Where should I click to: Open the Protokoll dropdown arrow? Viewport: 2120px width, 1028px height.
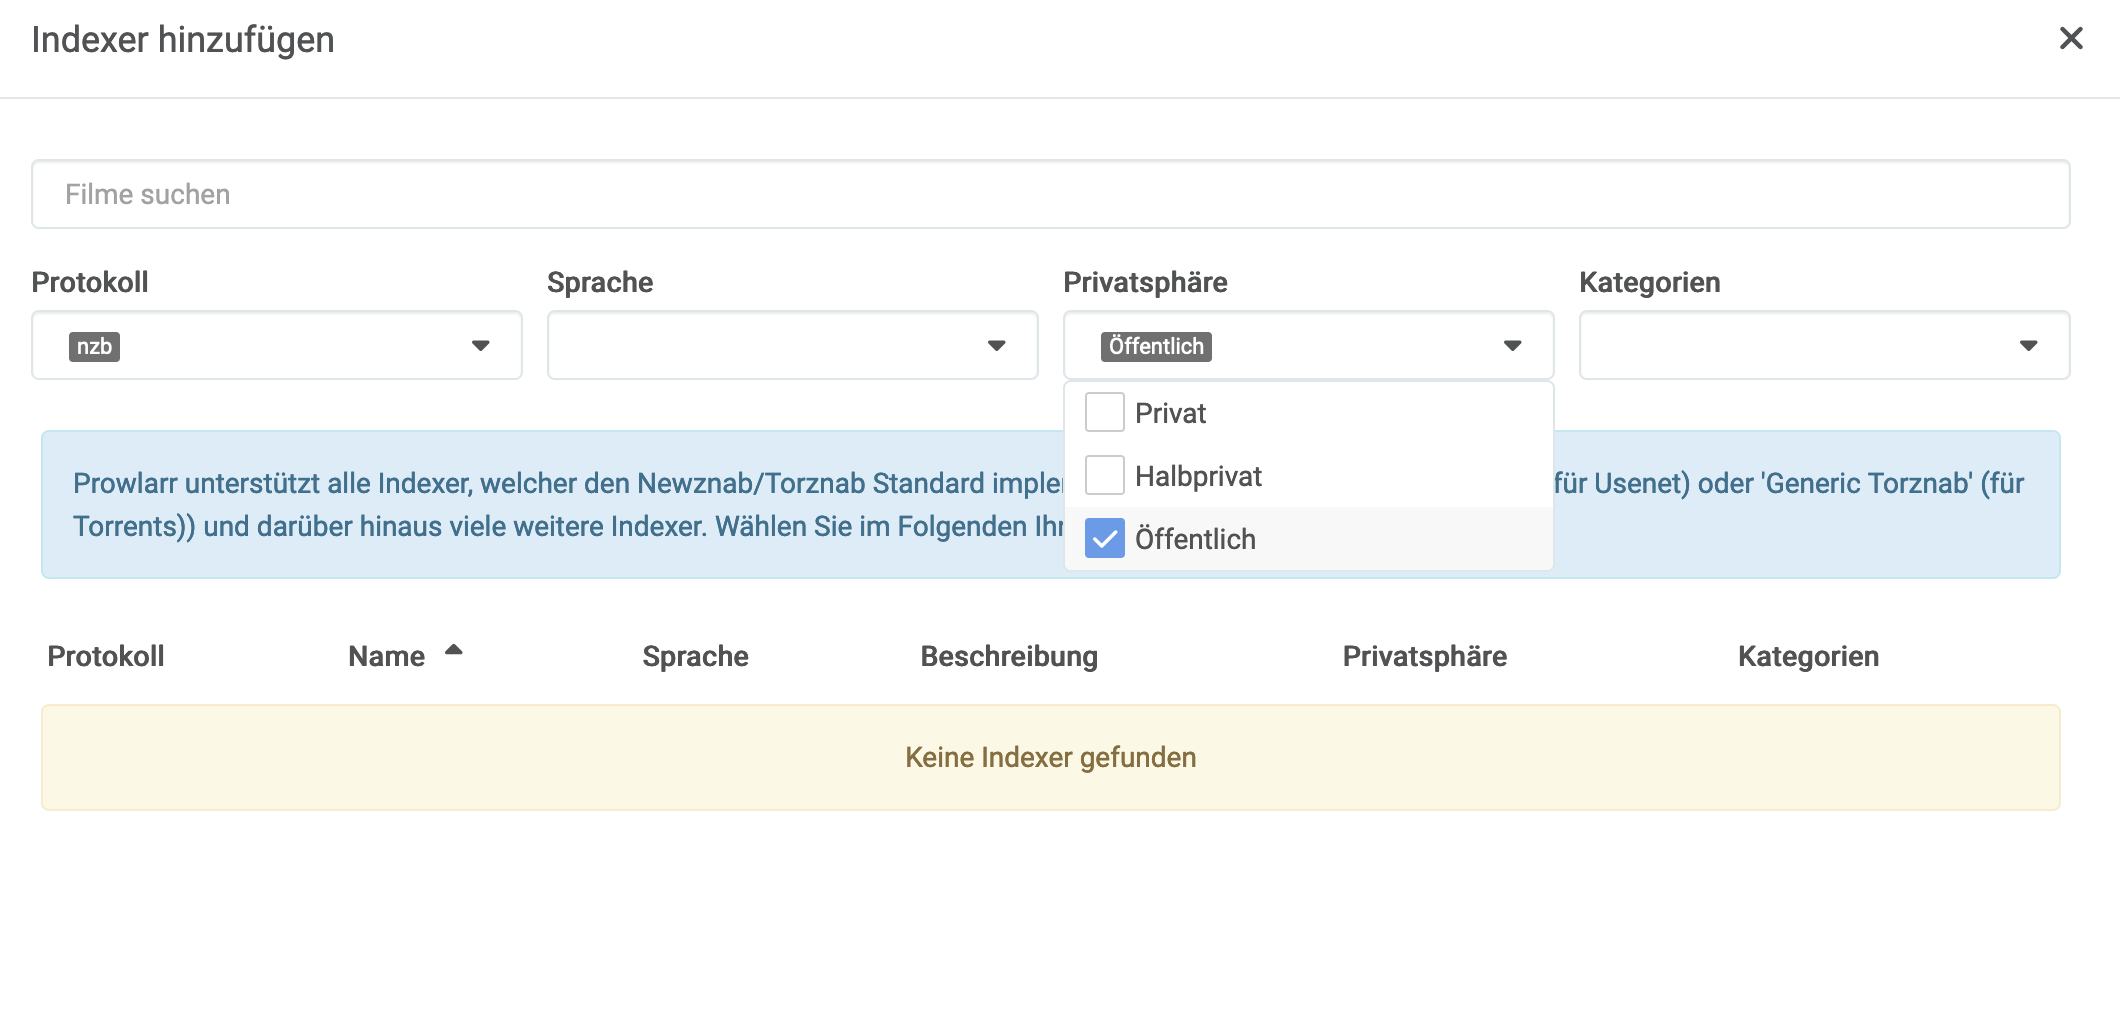[x=481, y=346]
